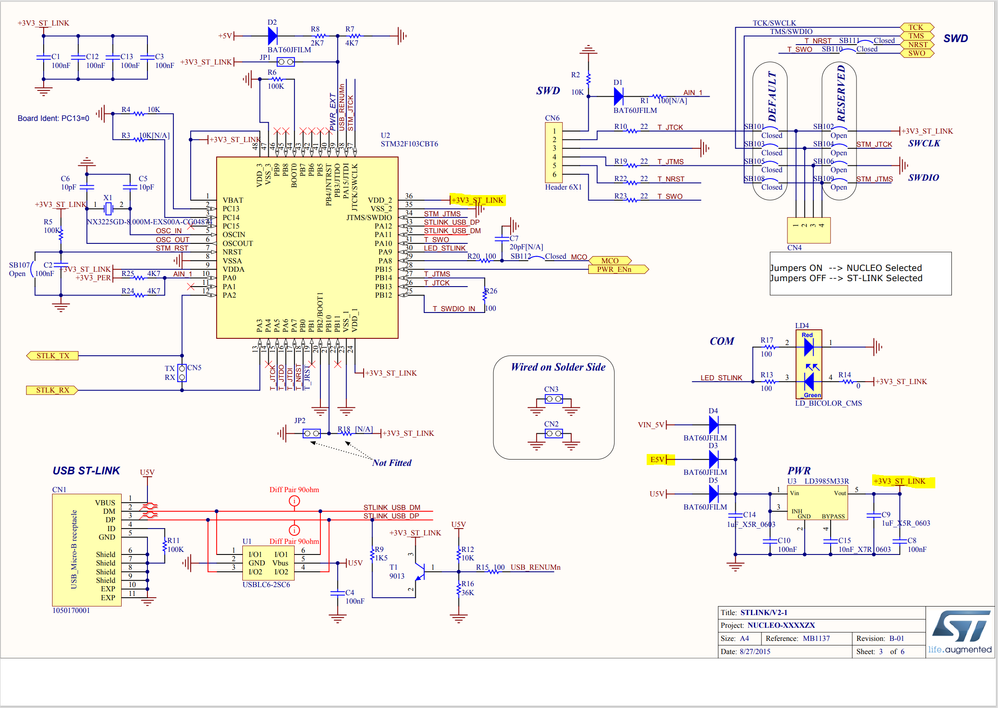Click the CN5 TX/RX connector symbol
The image size is (998, 708).
182,372
